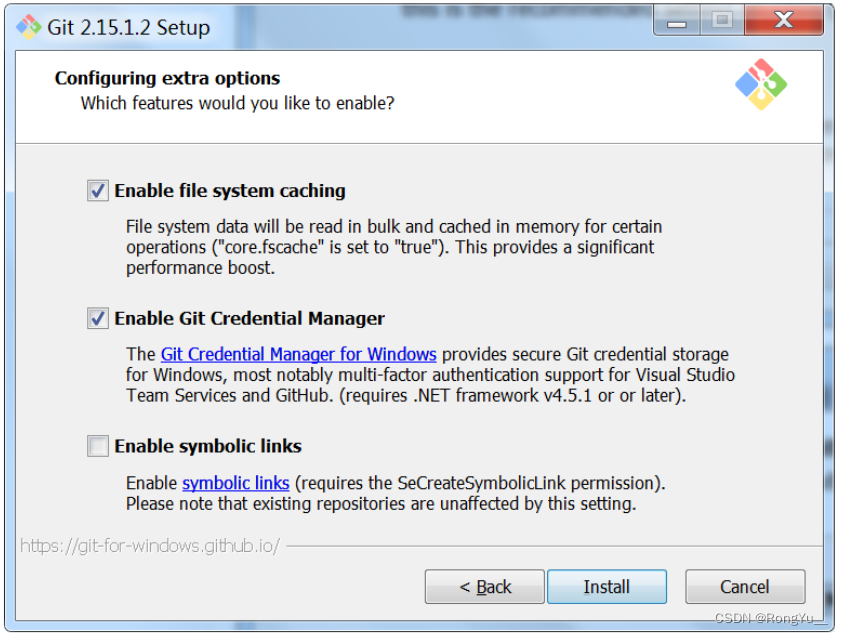
Task: Click the disabled maximize window button
Action: click(x=722, y=21)
